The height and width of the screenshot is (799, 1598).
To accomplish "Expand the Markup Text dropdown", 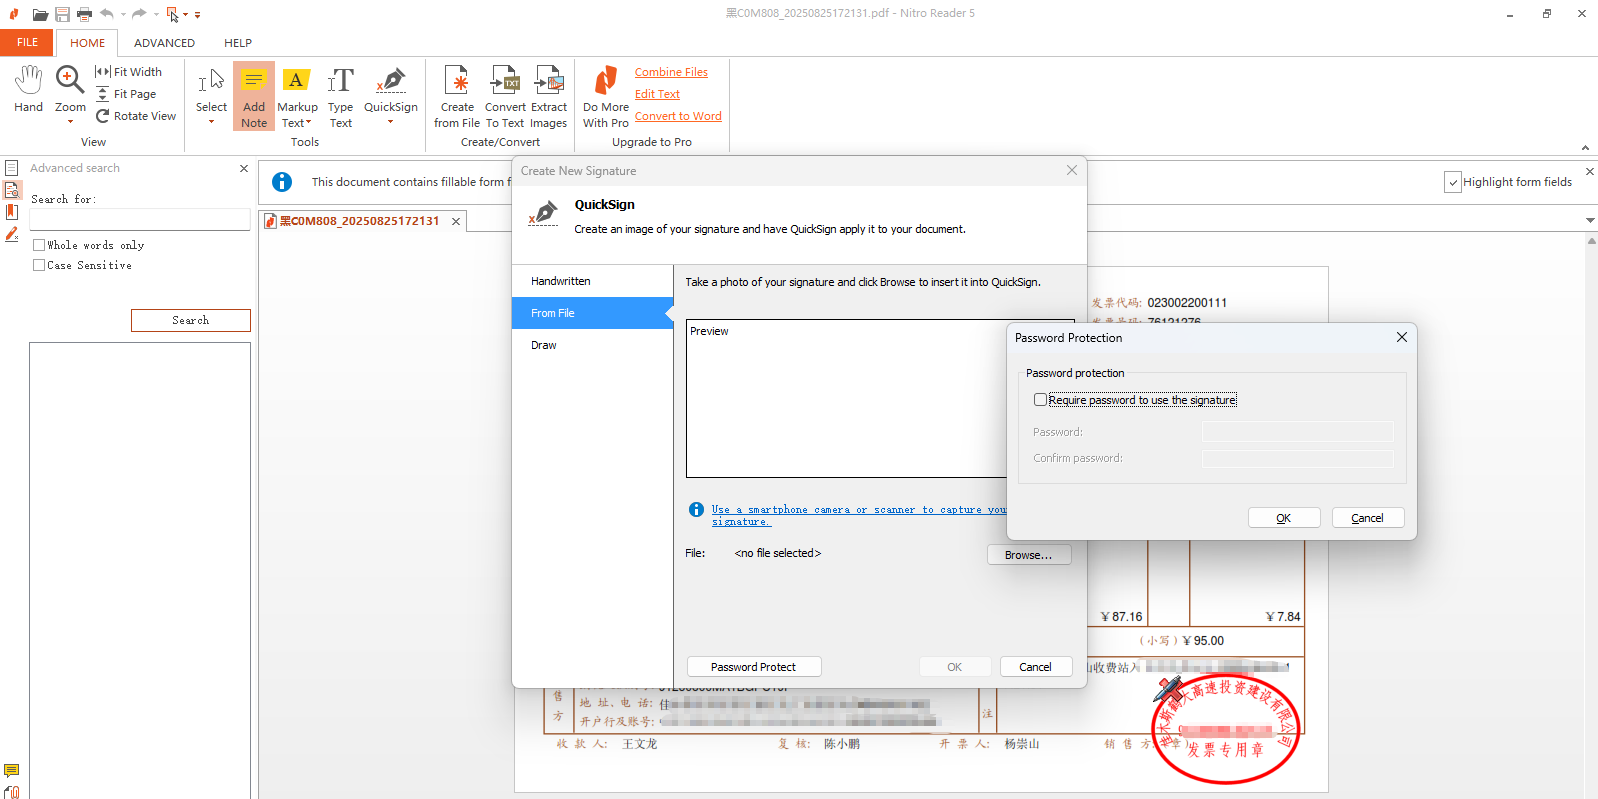I will coord(308,123).
